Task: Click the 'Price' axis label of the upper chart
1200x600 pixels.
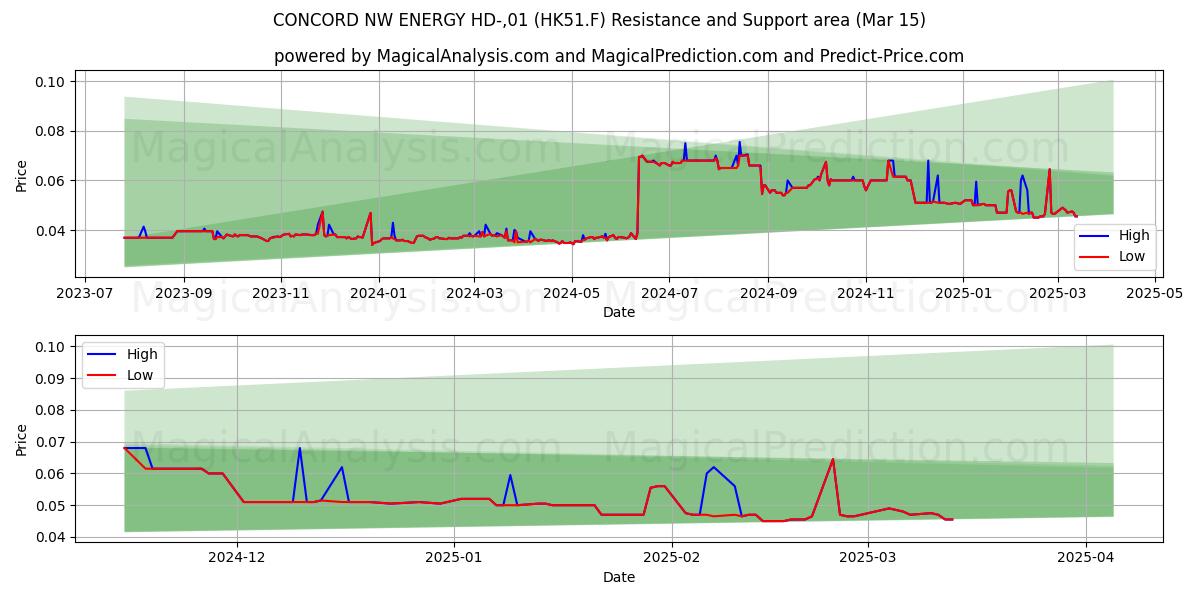Action: [22, 177]
